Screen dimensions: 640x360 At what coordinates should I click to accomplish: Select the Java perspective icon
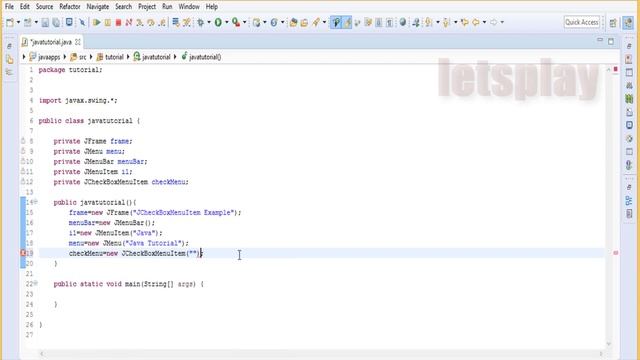[x=628, y=22]
